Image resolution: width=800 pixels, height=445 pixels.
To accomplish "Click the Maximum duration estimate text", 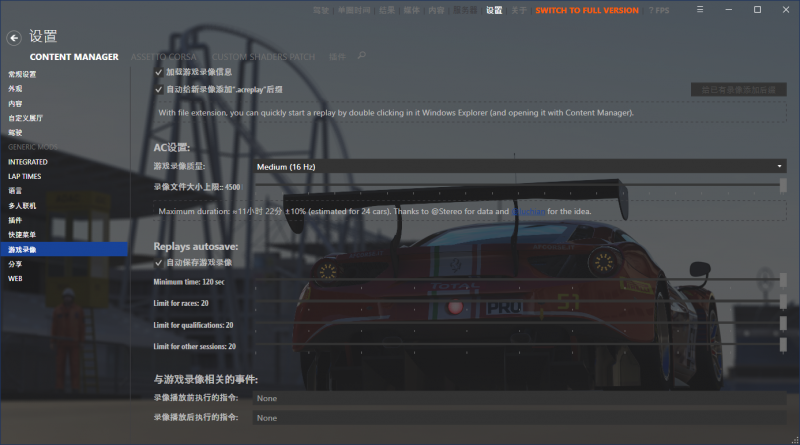I will [x=374, y=211].
